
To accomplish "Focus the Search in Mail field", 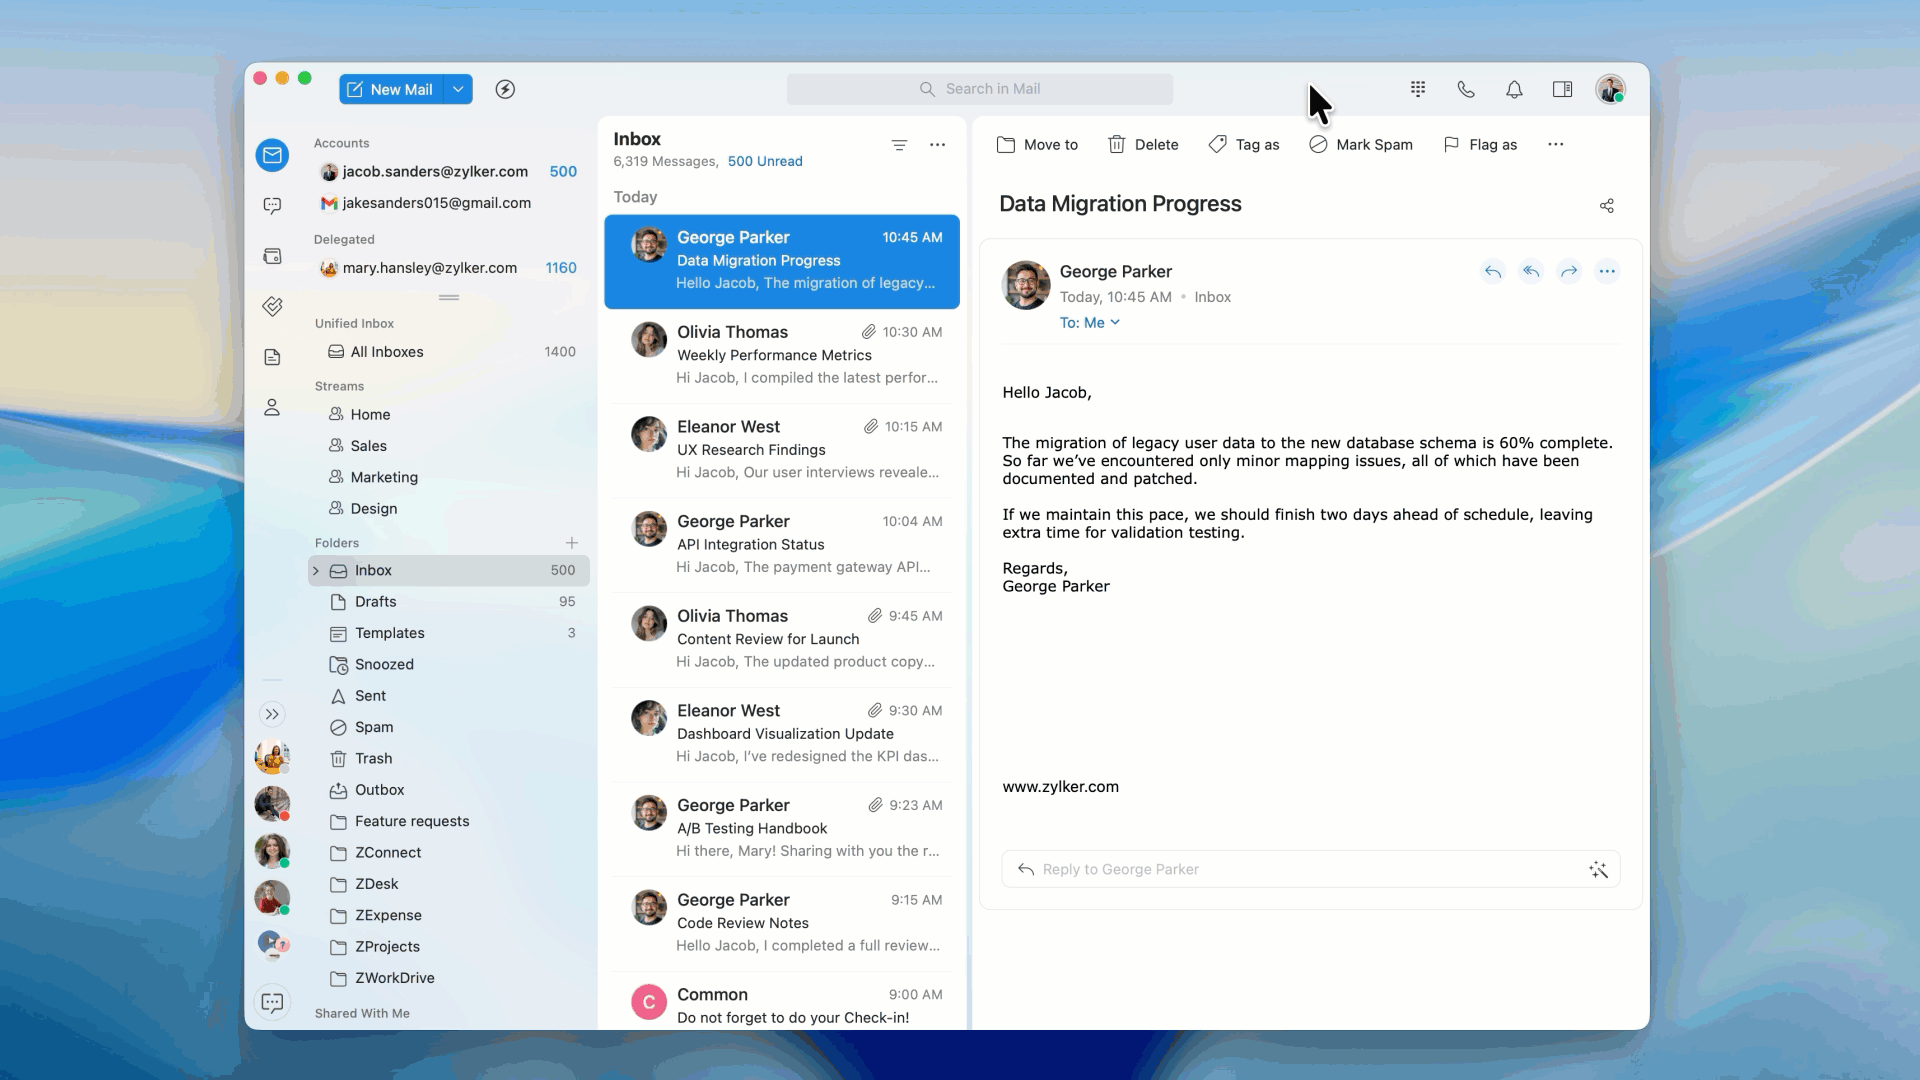I will [x=980, y=89].
